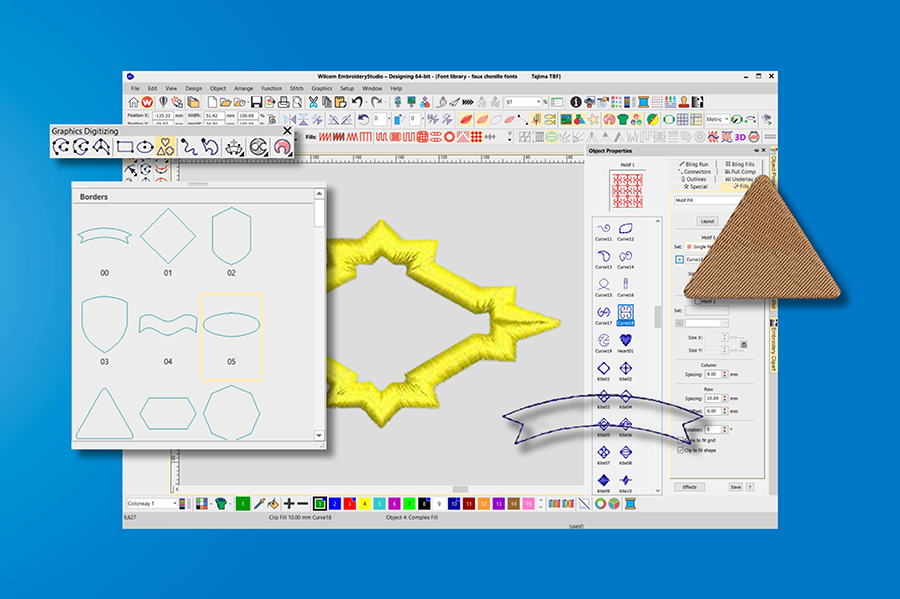Click the Basic Shapes tool icon
The width and height of the screenshot is (900, 599).
(167, 147)
